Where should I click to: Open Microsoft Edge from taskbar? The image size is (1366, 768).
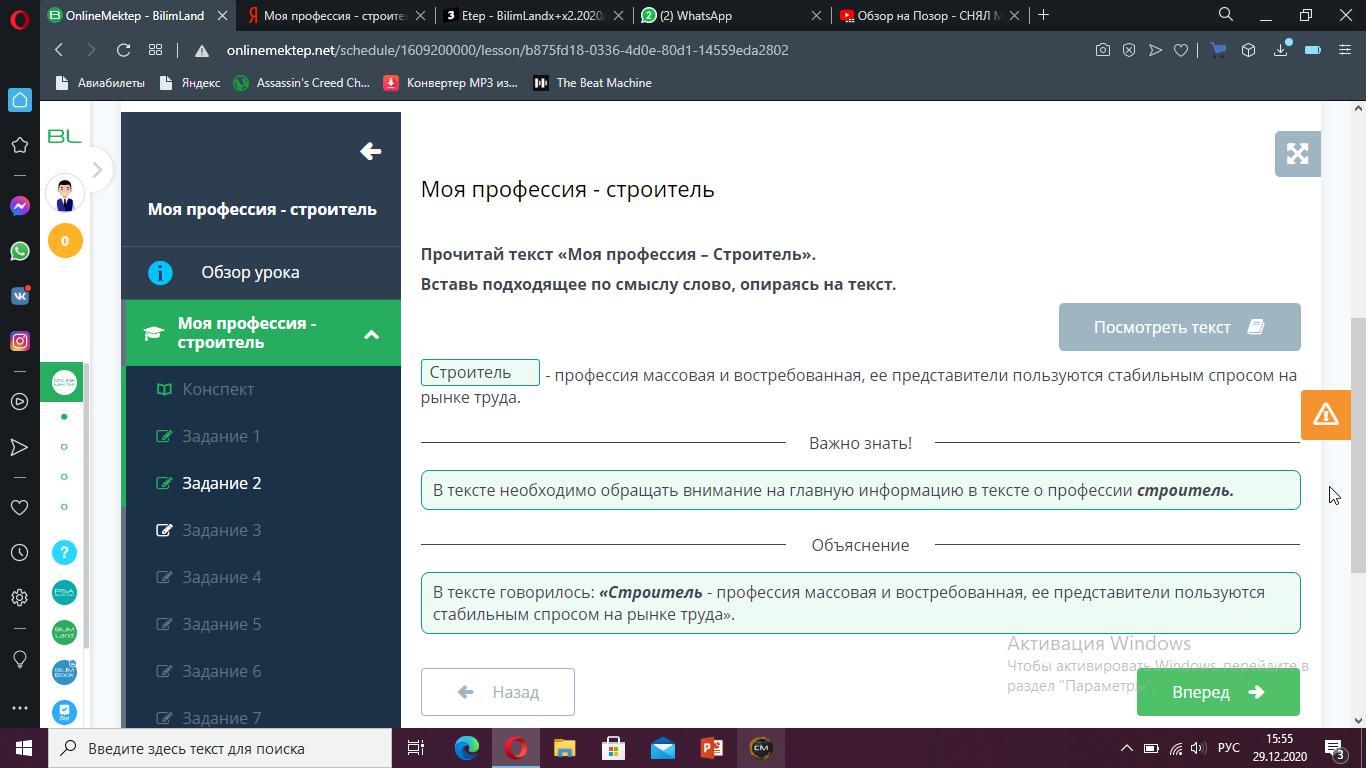[x=467, y=748]
